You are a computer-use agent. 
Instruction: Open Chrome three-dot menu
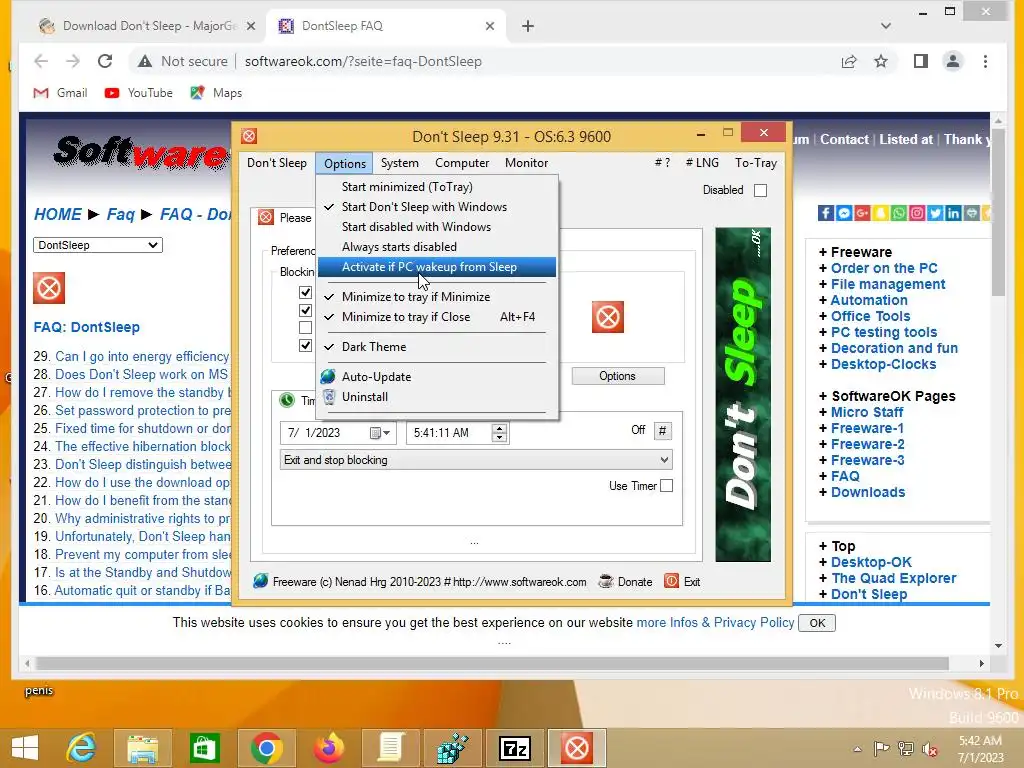(x=985, y=61)
